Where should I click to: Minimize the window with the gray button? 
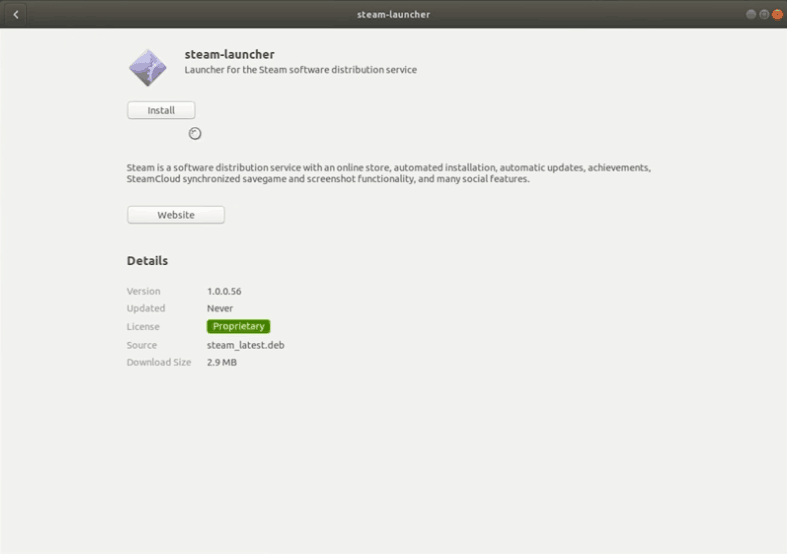(751, 15)
